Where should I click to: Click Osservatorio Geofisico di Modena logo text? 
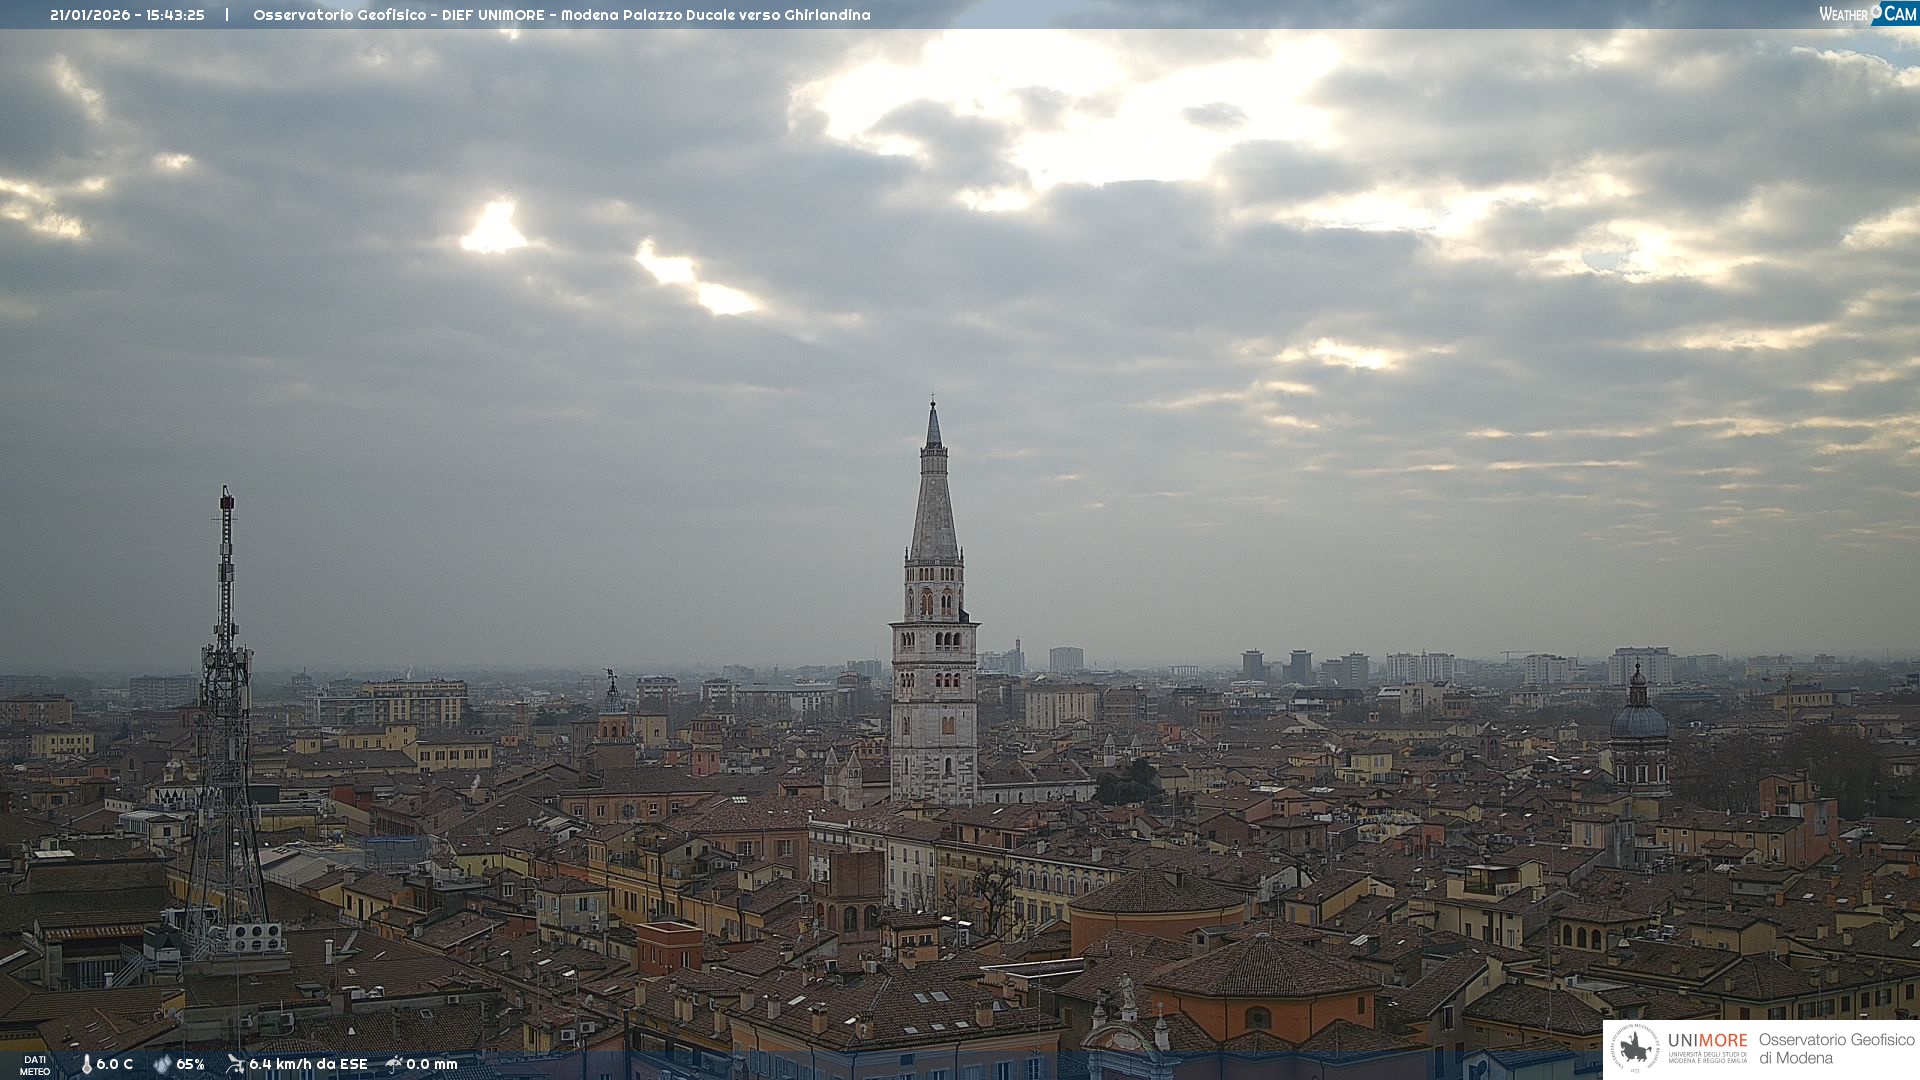click(x=1836, y=1049)
